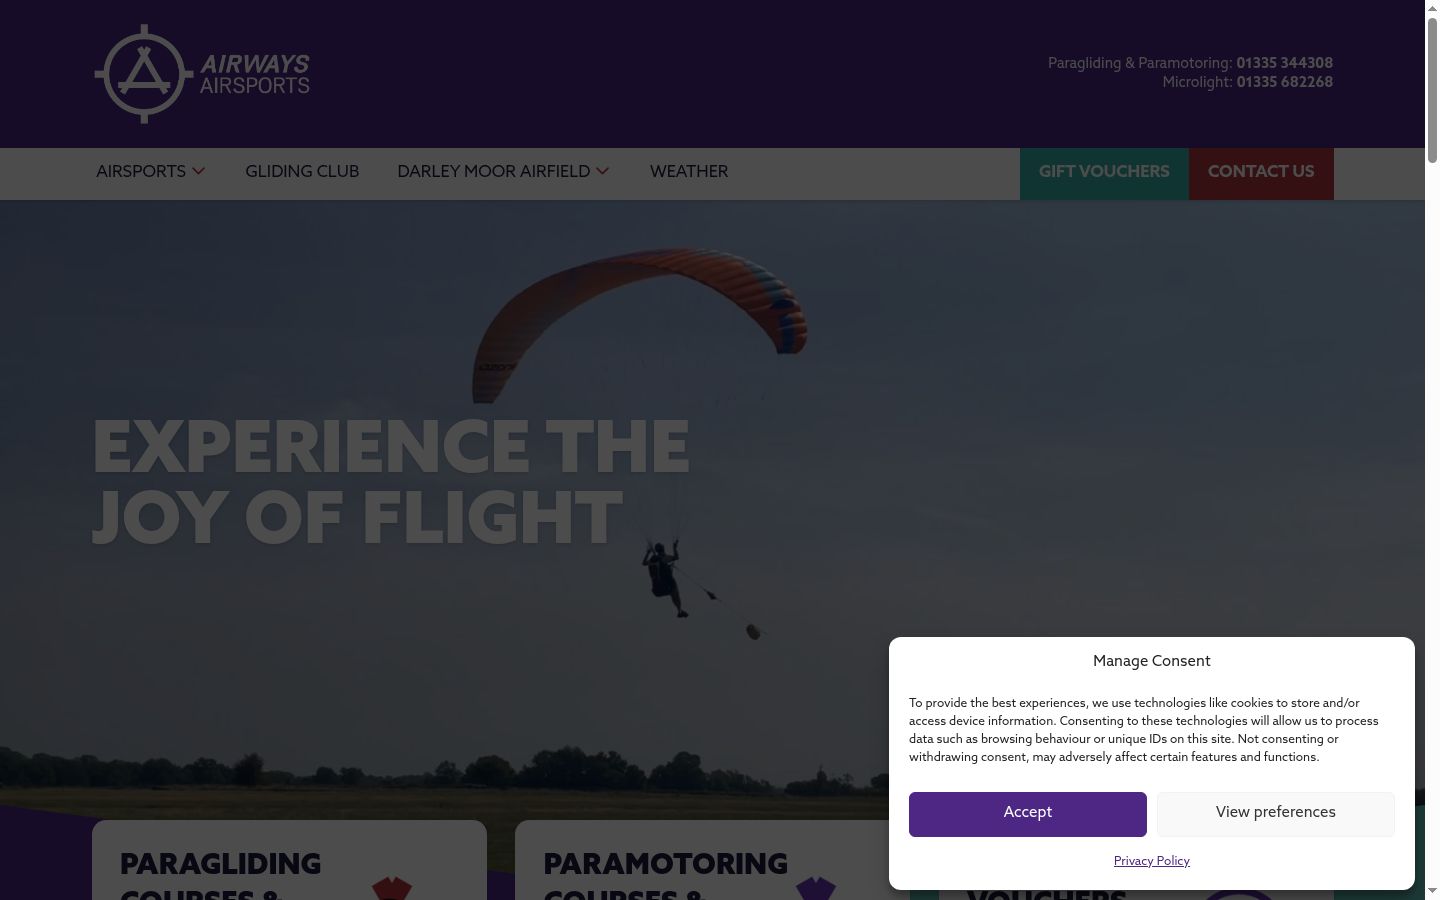
Task: Click the red paragliding card icon
Action: pyautogui.click(x=392, y=888)
